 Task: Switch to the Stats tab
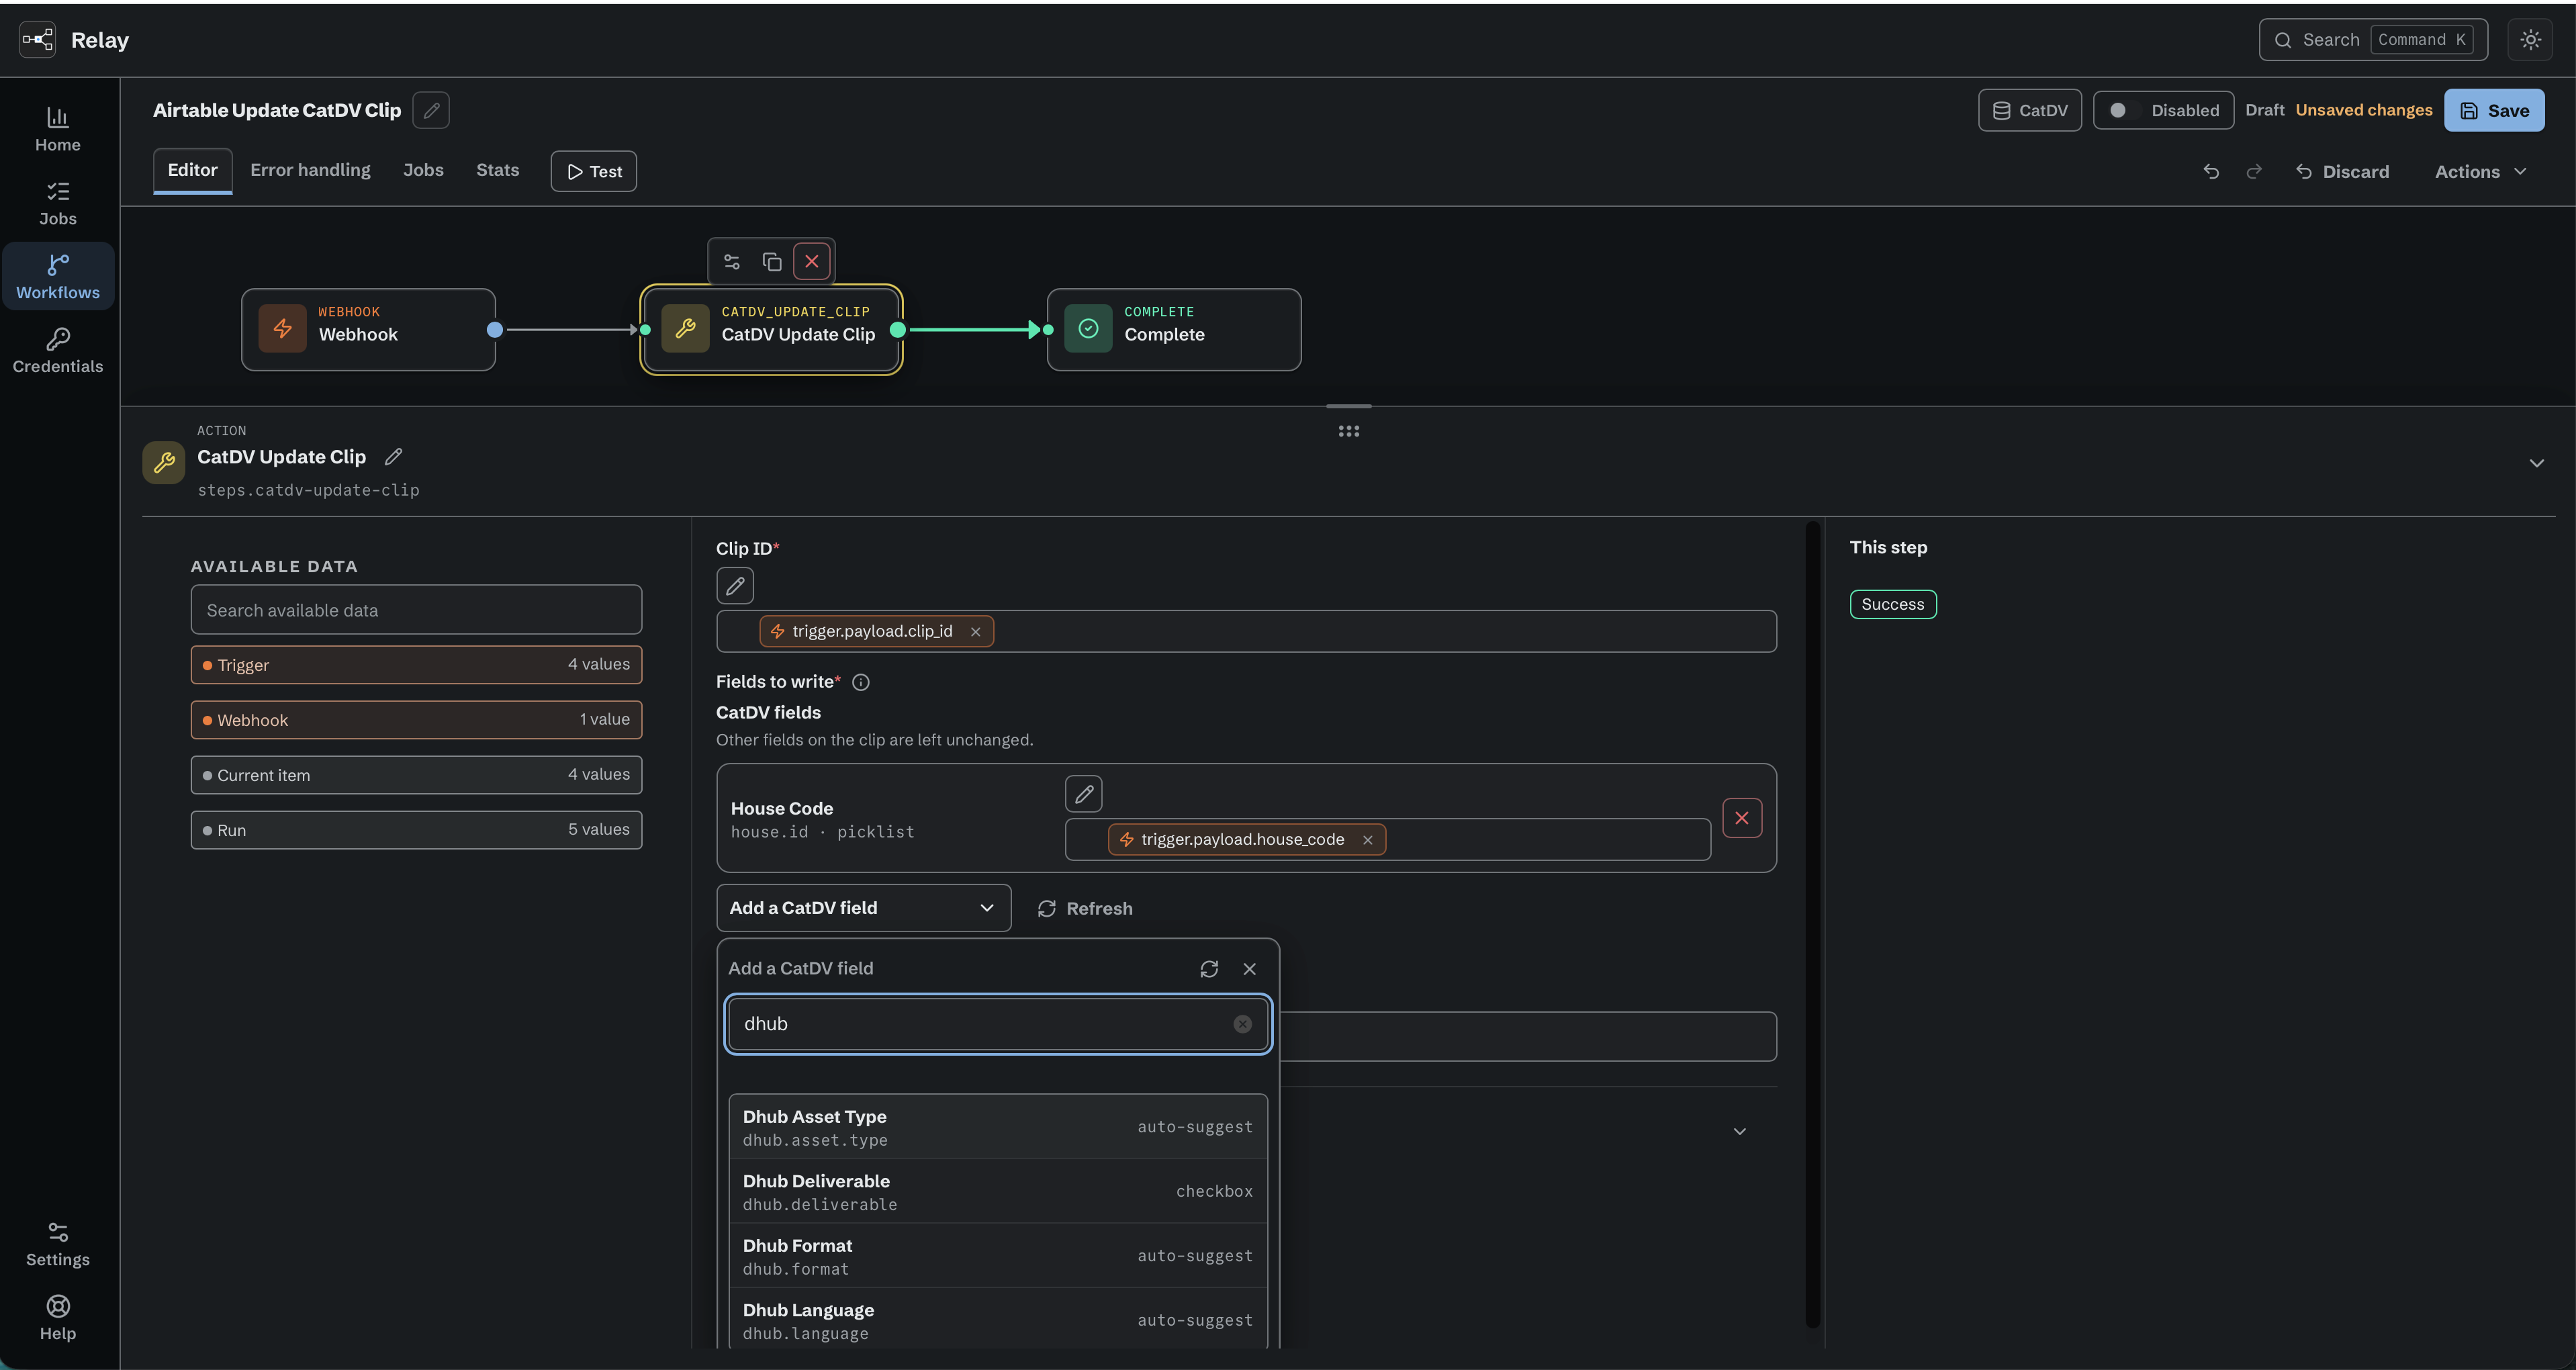[x=497, y=170]
